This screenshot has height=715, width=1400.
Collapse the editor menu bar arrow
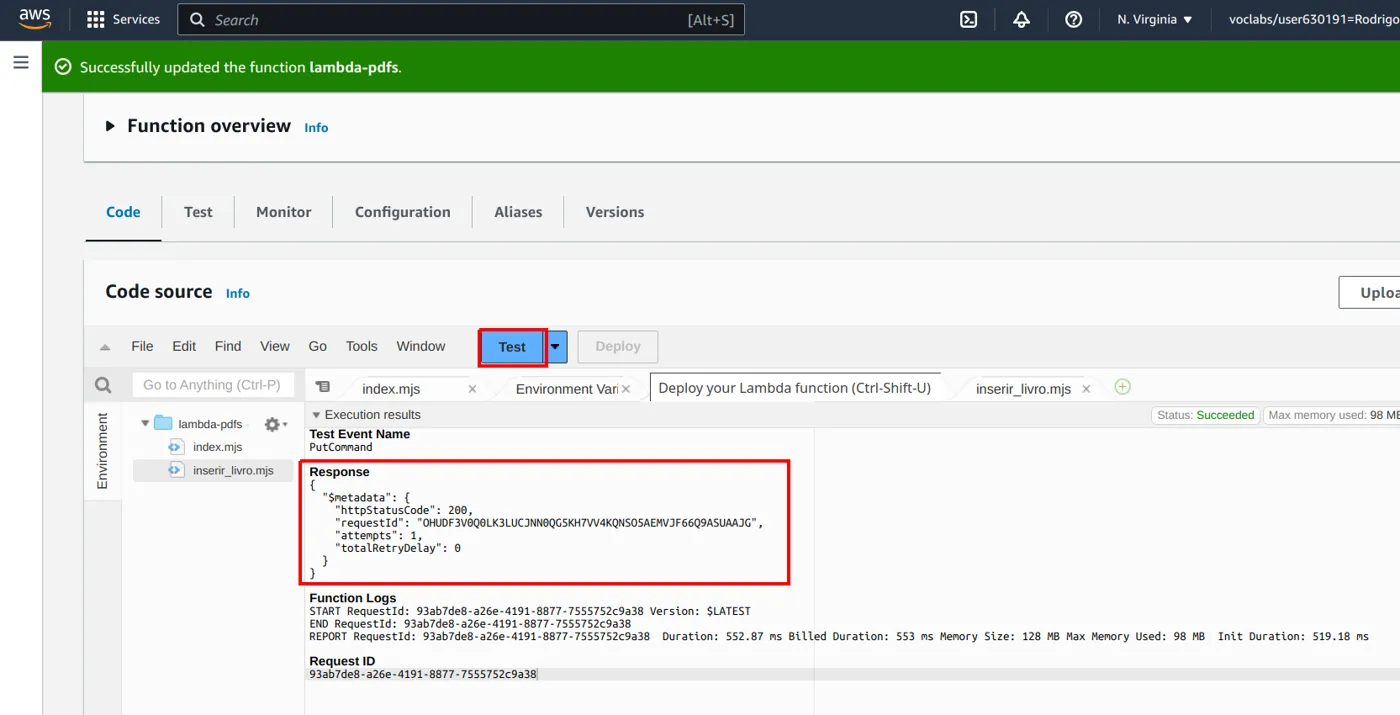tap(105, 347)
